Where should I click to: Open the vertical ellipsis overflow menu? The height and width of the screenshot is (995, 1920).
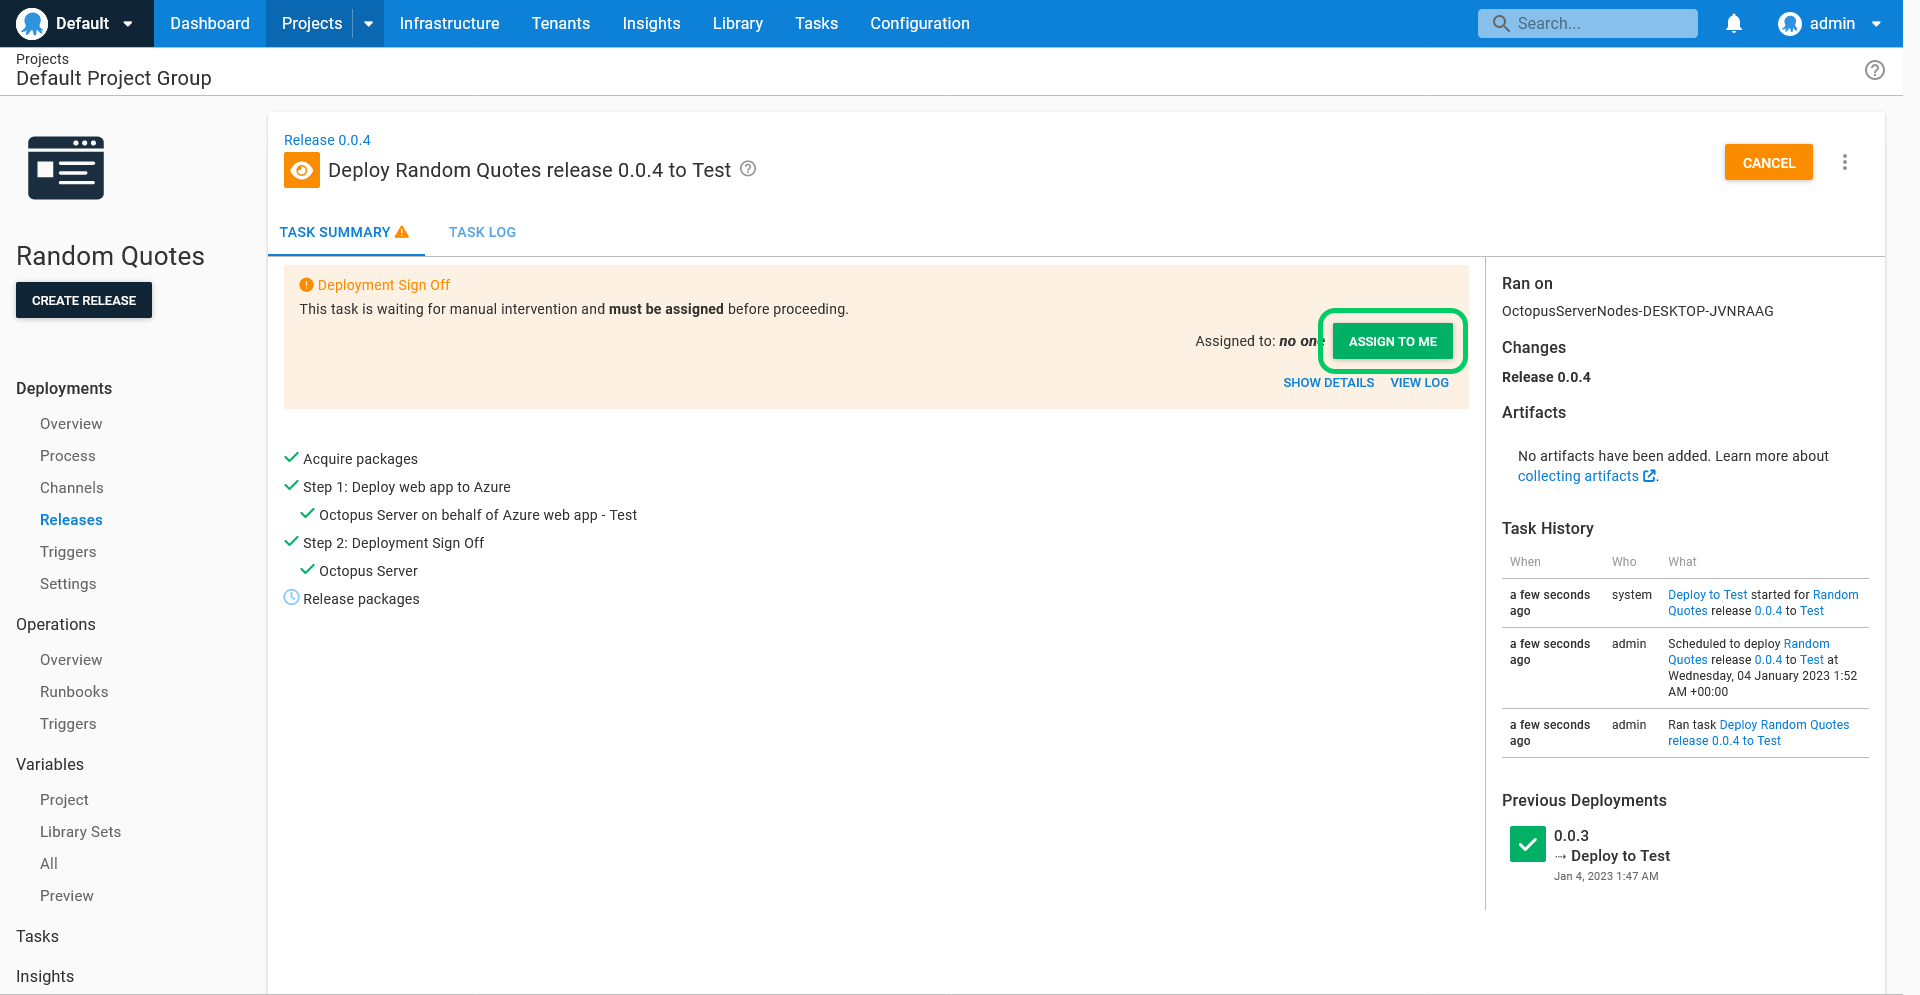tap(1845, 162)
